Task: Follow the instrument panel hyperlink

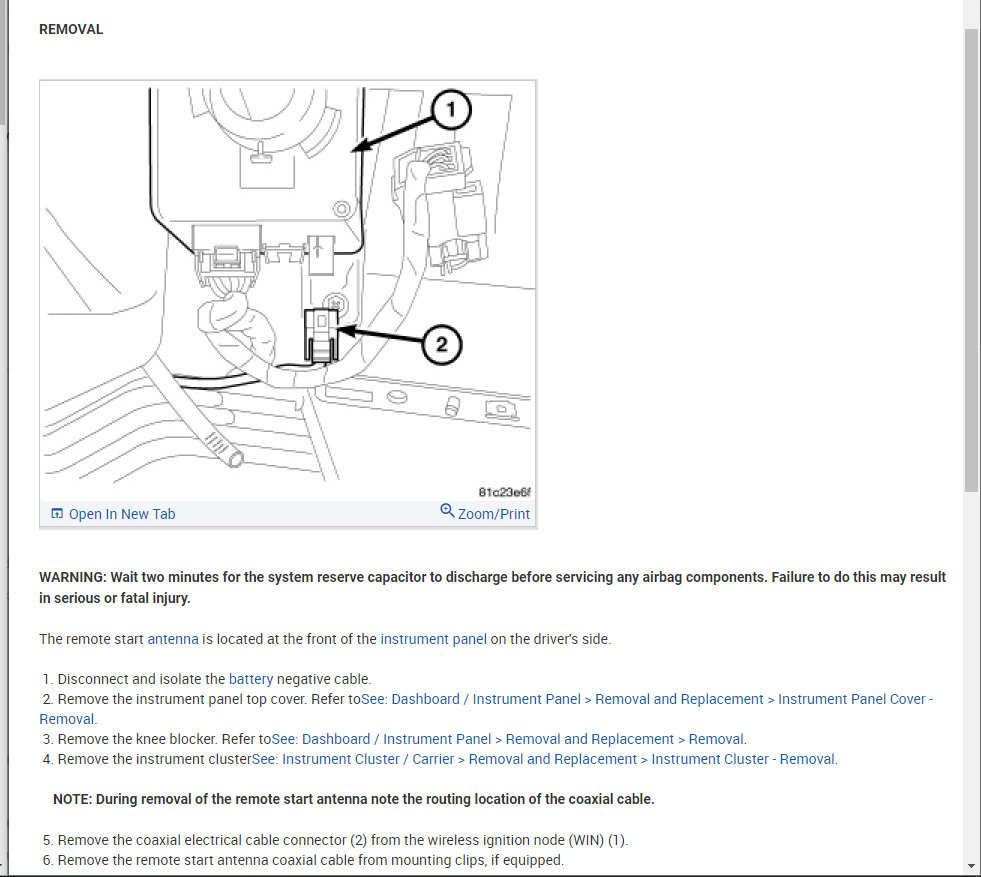Action: point(433,639)
